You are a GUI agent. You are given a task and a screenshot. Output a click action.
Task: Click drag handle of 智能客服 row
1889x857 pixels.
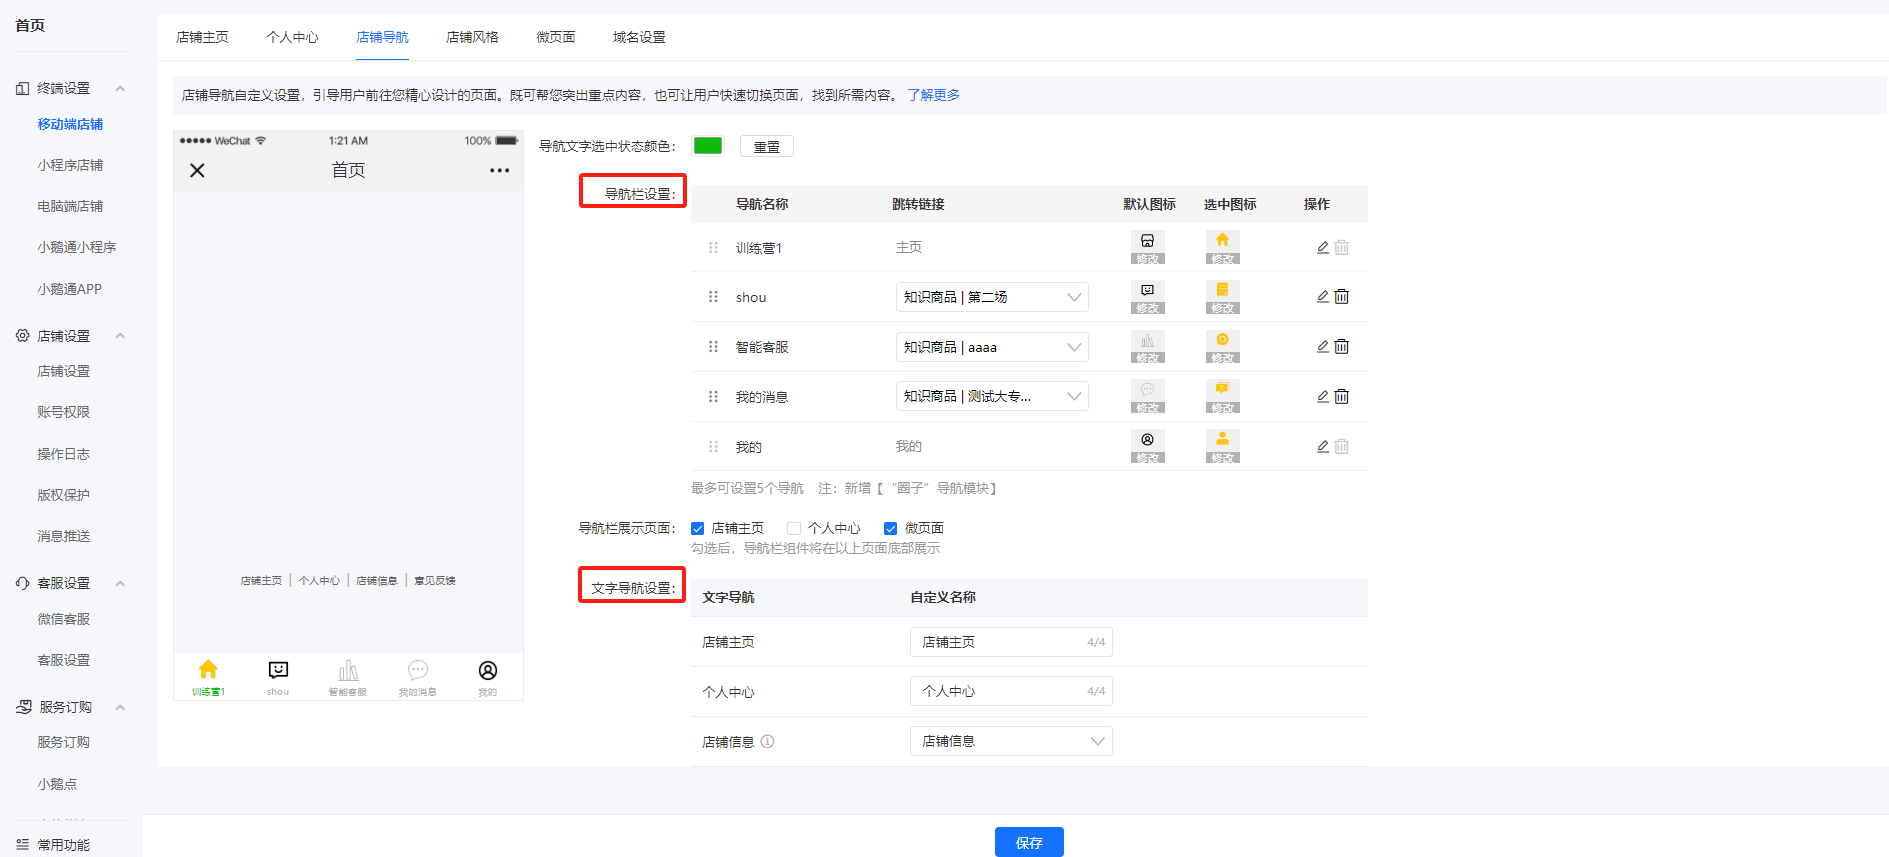point(713,347)
